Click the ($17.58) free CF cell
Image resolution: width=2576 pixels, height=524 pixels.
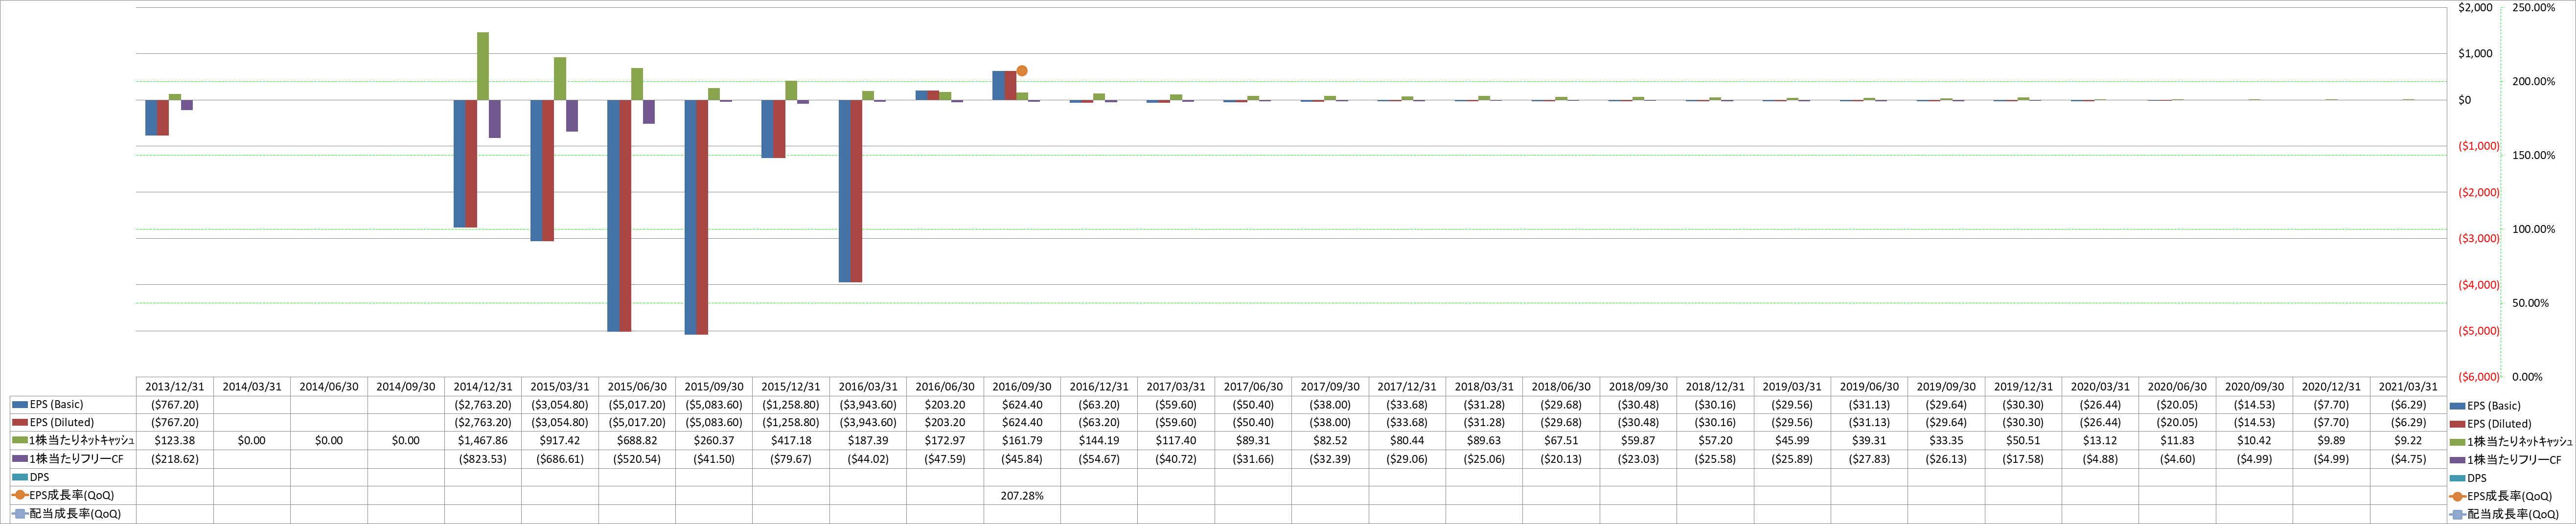2023,459
